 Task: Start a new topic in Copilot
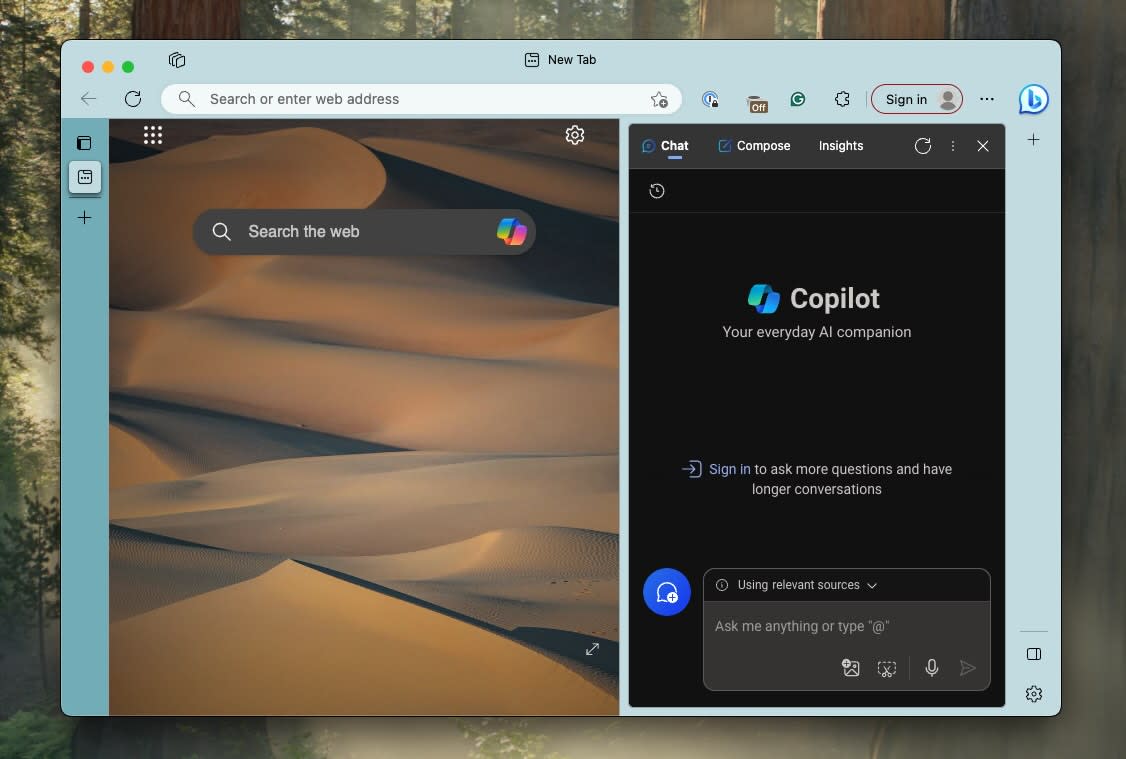coord(667,592)
